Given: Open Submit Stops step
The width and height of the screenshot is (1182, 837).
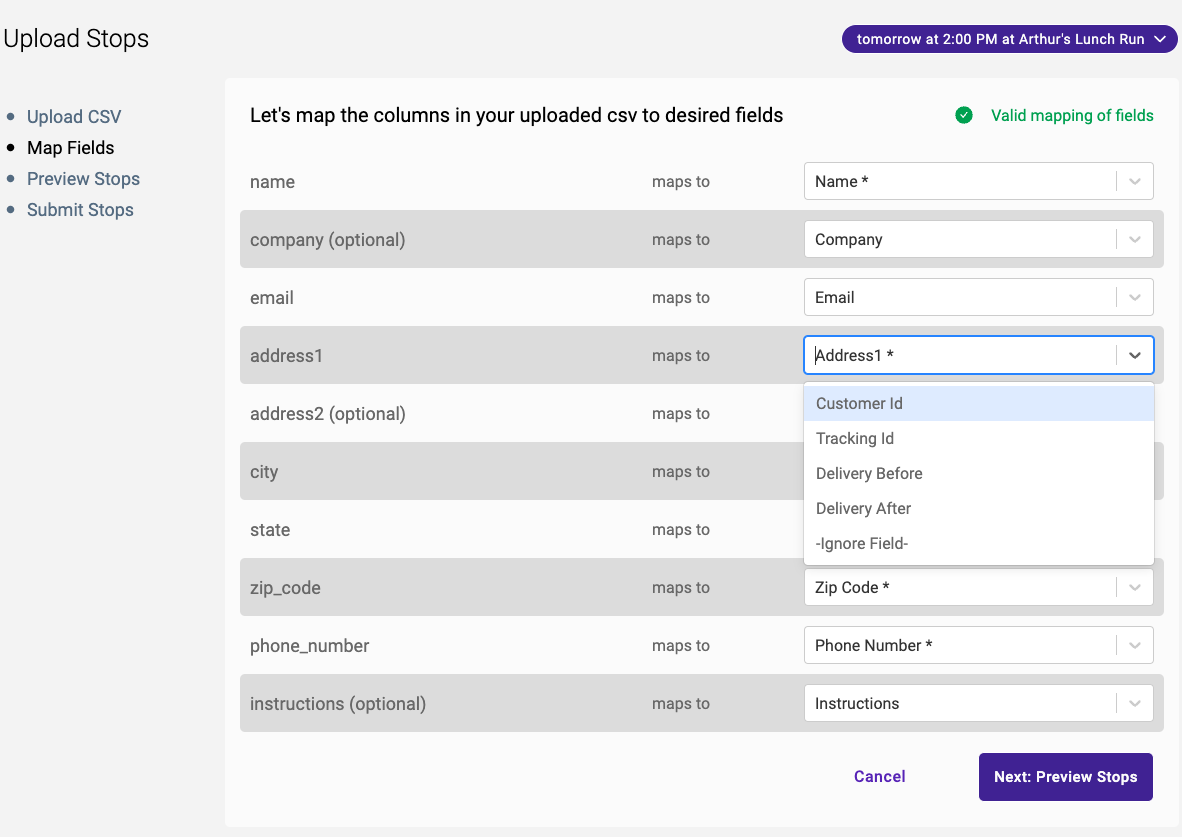Looking at the screenshot, I should coord(81,210).
